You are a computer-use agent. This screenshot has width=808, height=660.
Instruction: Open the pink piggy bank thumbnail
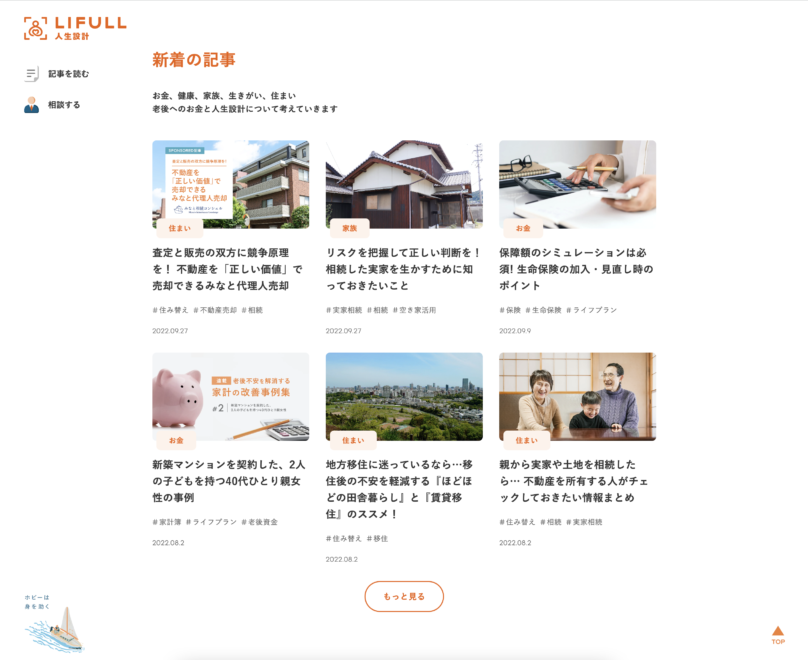(231, 397)
